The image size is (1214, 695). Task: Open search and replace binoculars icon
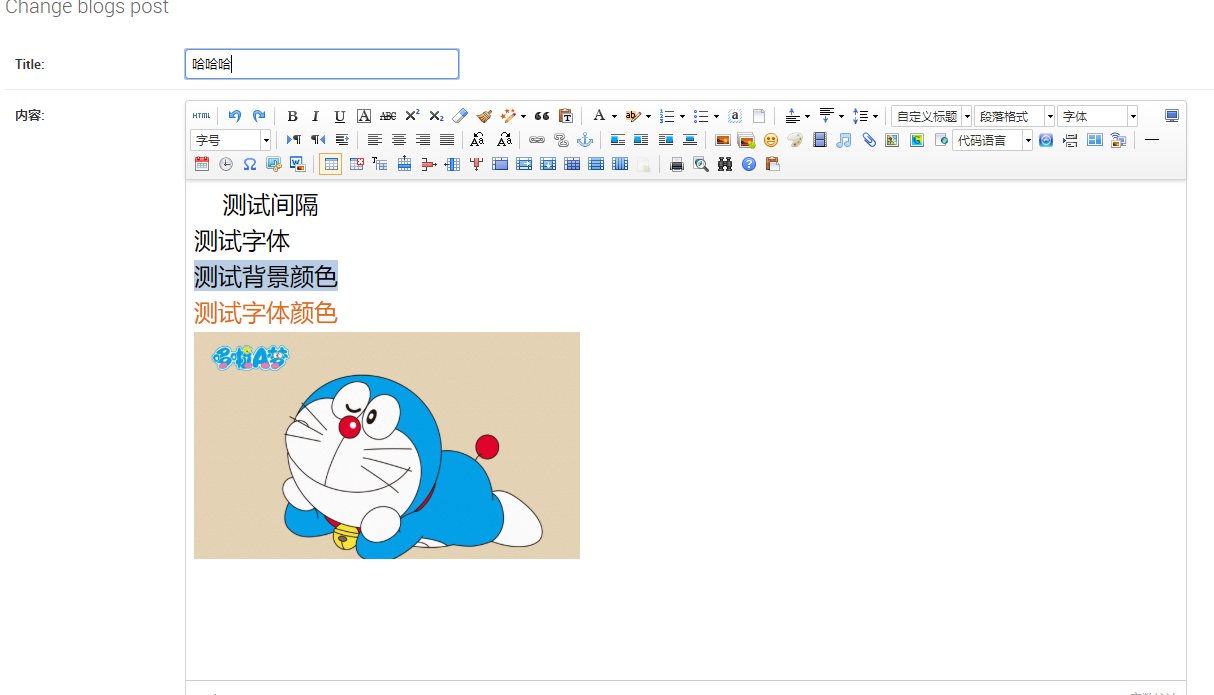coord(725,164)
